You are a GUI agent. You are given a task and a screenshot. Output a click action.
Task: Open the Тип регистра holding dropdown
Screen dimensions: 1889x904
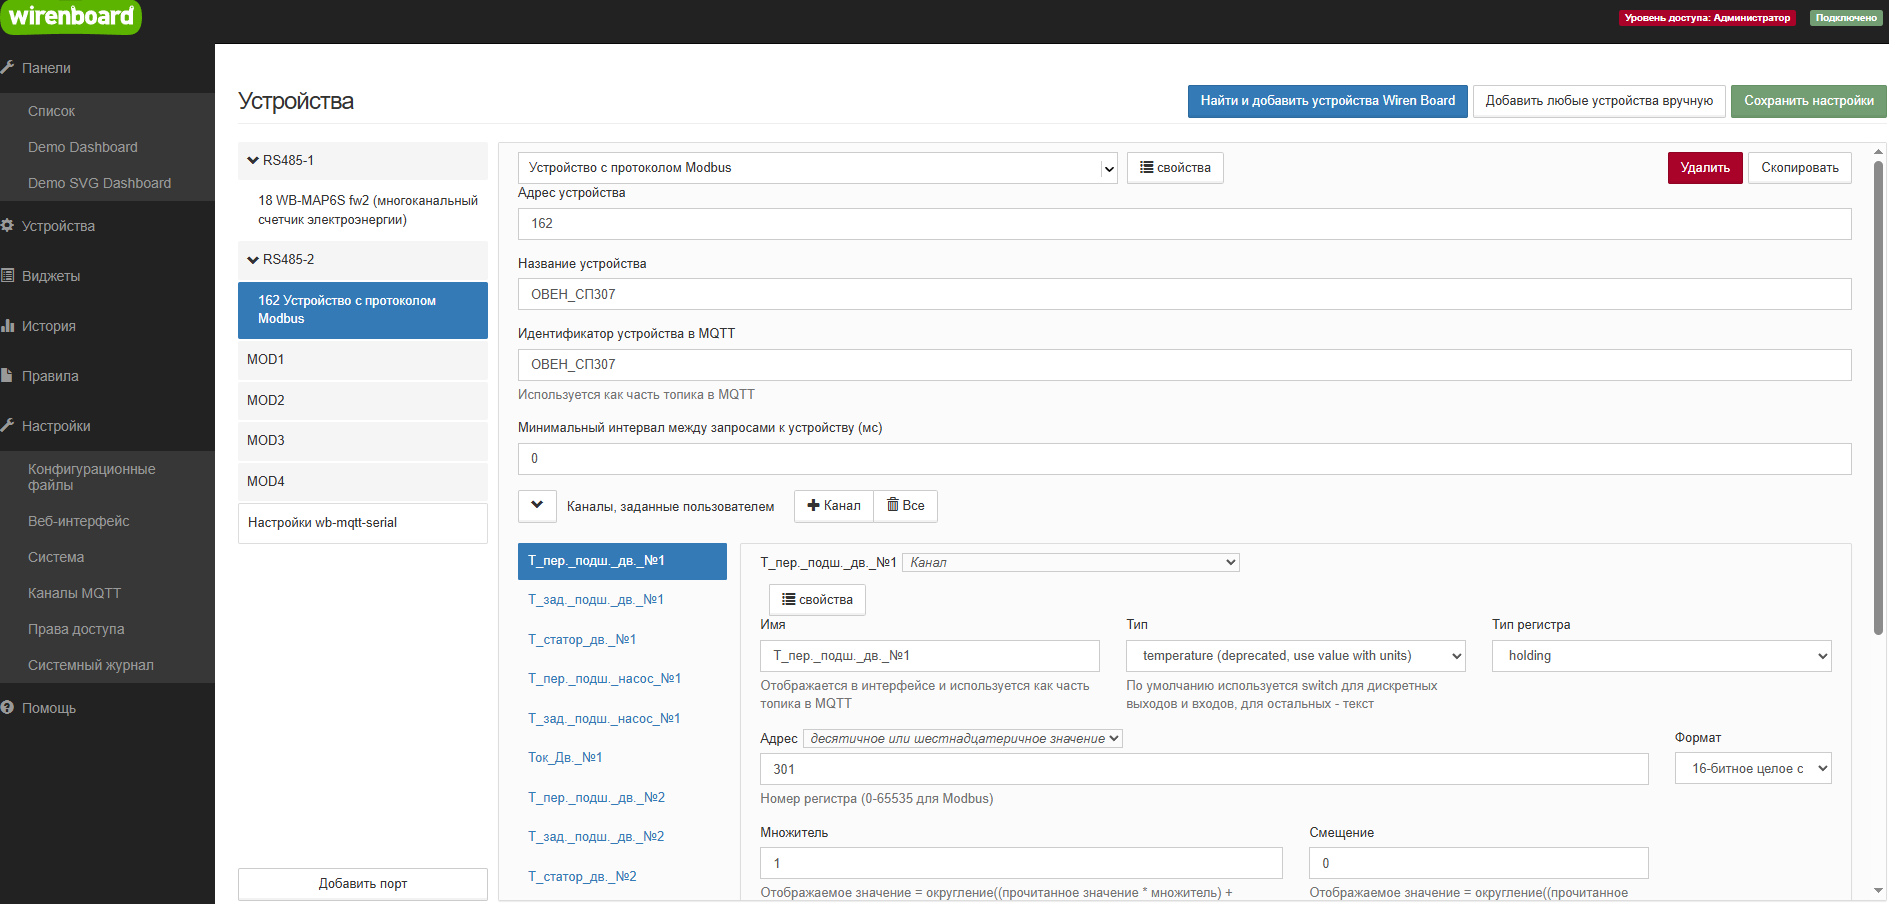tap(1660, 656)
